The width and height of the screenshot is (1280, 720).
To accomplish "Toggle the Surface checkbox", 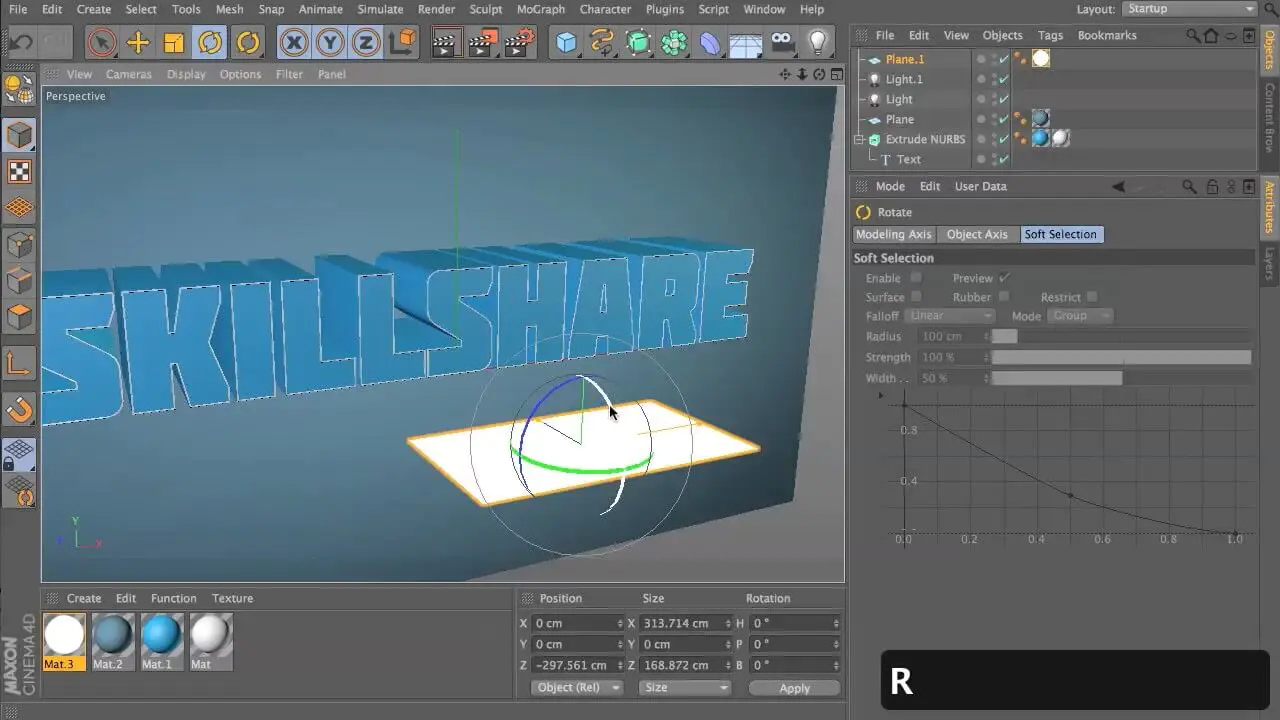I will click(916, 297).
